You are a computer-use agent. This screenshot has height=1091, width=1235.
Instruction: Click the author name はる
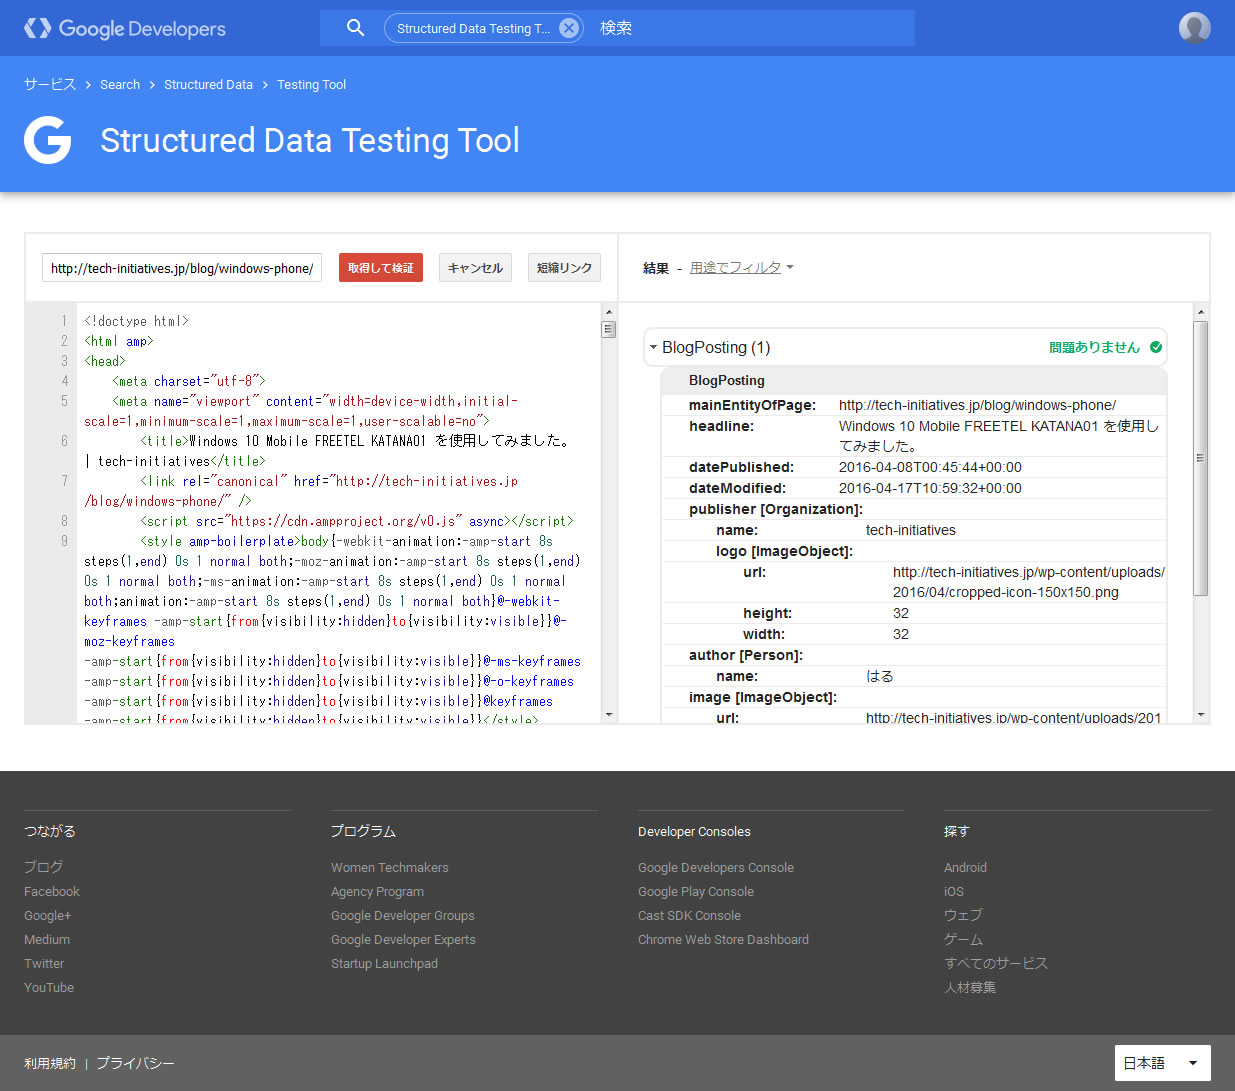pyautogui.click(x=879, y=676)
